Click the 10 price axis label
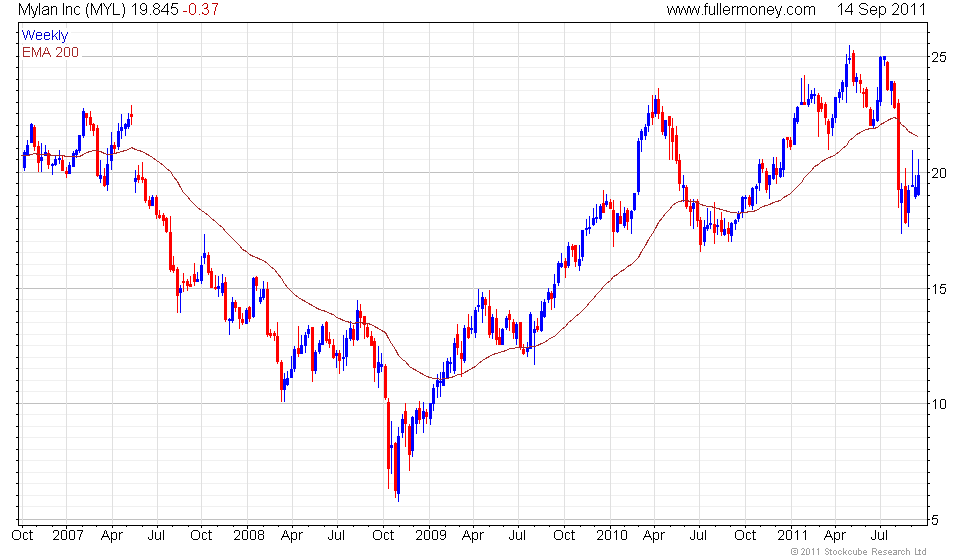The image size is (980, 560). tap(939, 404)
